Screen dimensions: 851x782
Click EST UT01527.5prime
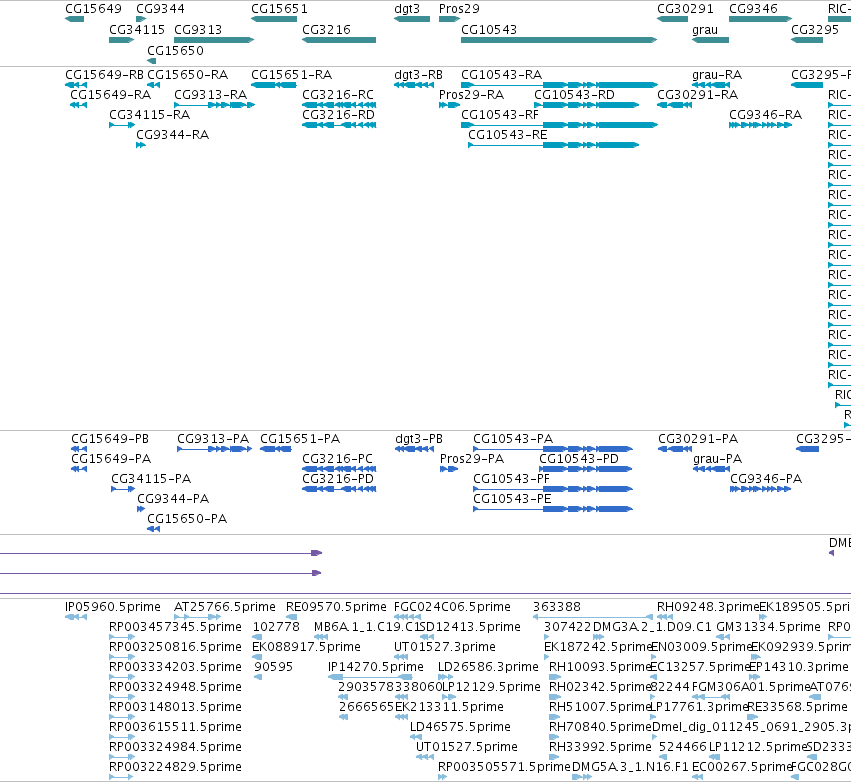425,757
